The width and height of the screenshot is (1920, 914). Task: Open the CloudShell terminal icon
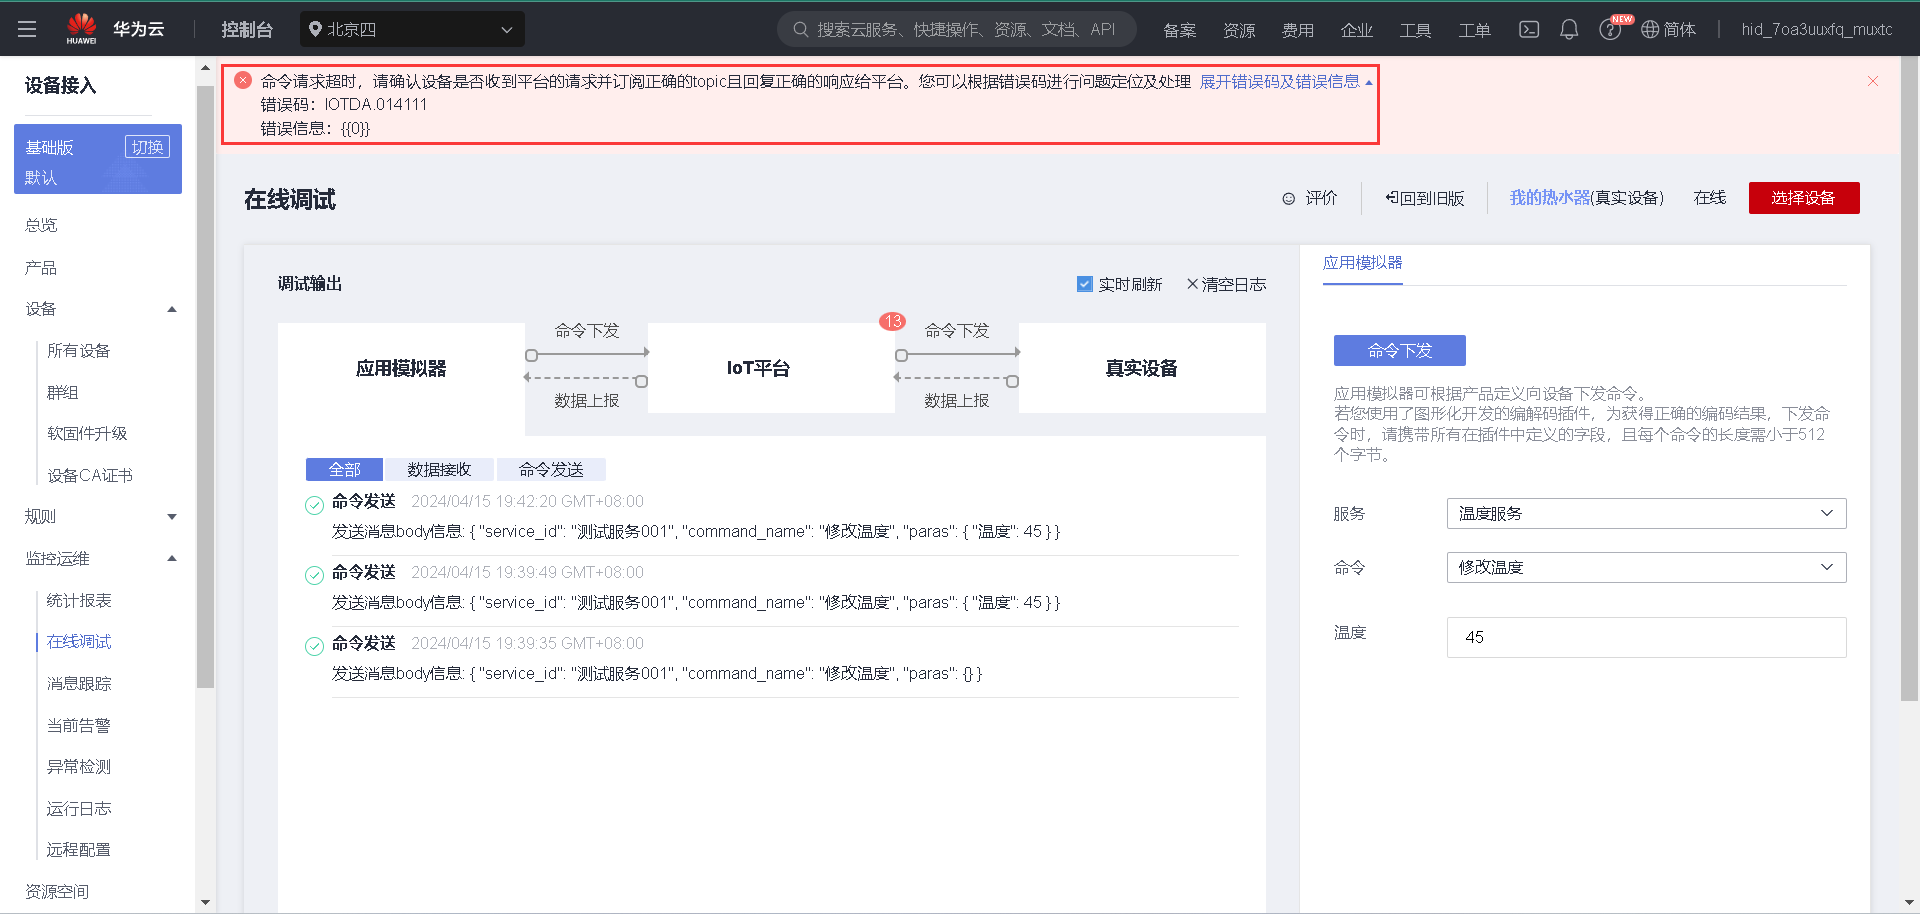pyautogui.click(x=1529, y=29)
